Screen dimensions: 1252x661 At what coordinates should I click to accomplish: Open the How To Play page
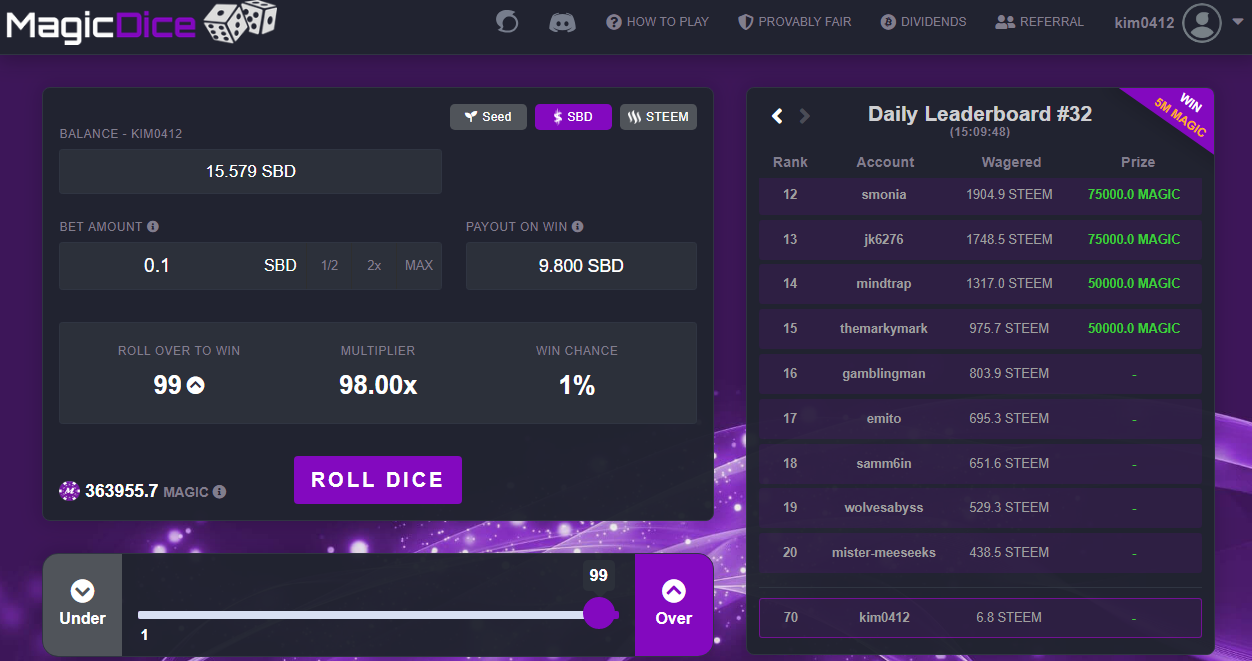click(x=657, y=21)
